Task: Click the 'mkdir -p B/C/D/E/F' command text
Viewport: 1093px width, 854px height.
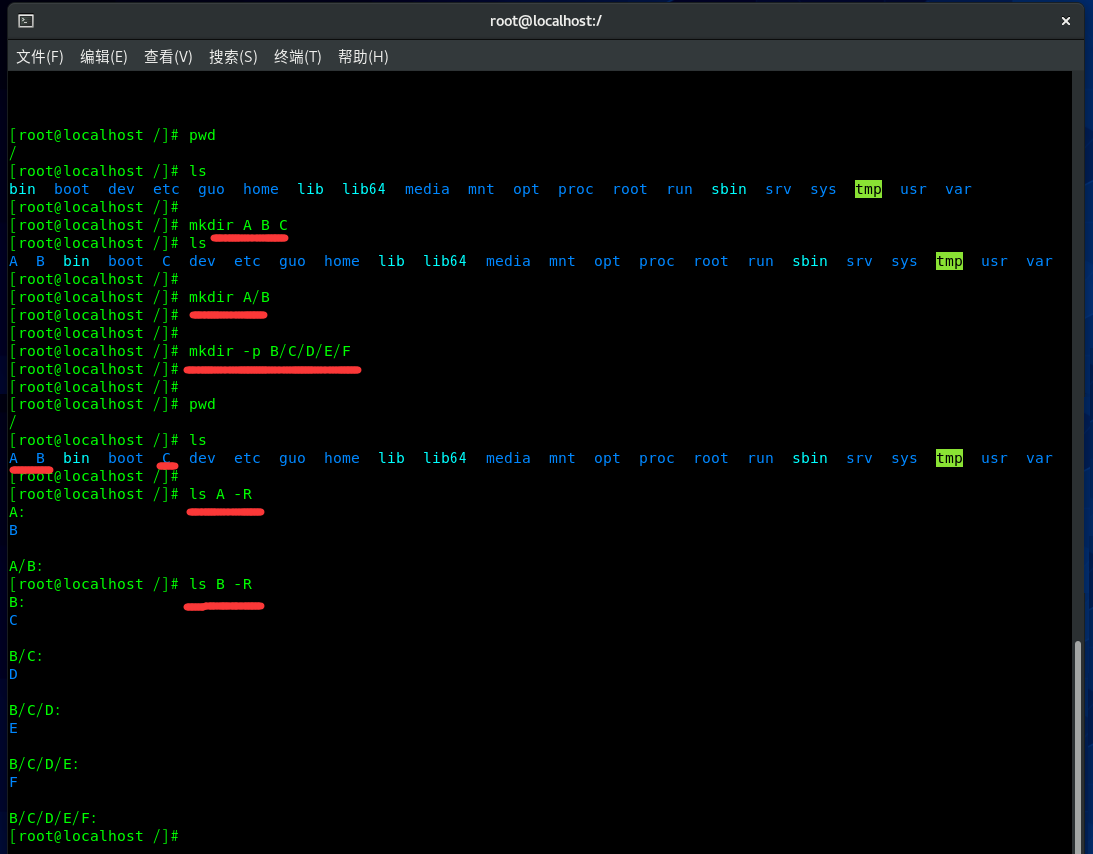Action: (270, 351)
